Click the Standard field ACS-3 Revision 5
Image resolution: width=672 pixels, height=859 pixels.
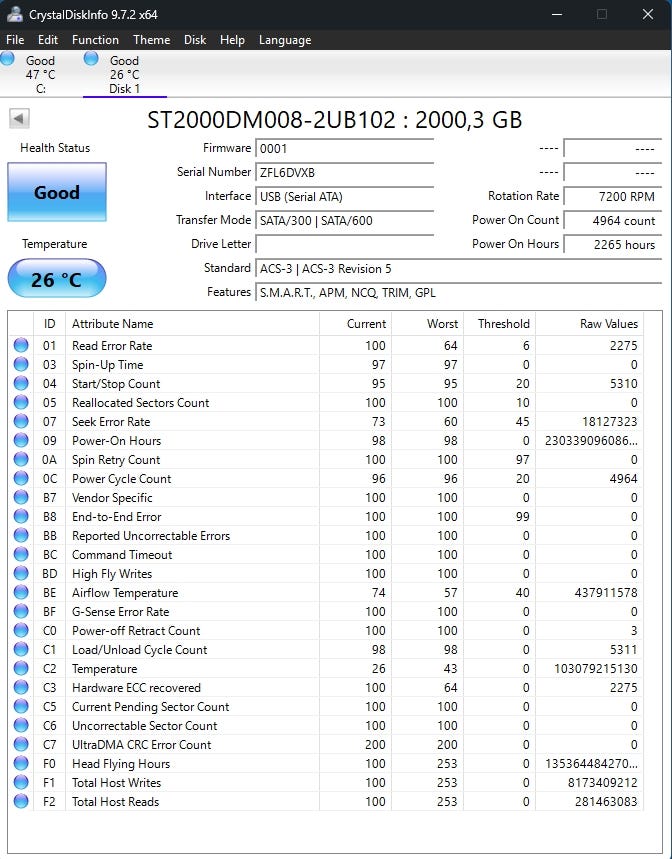pos(458,268)
